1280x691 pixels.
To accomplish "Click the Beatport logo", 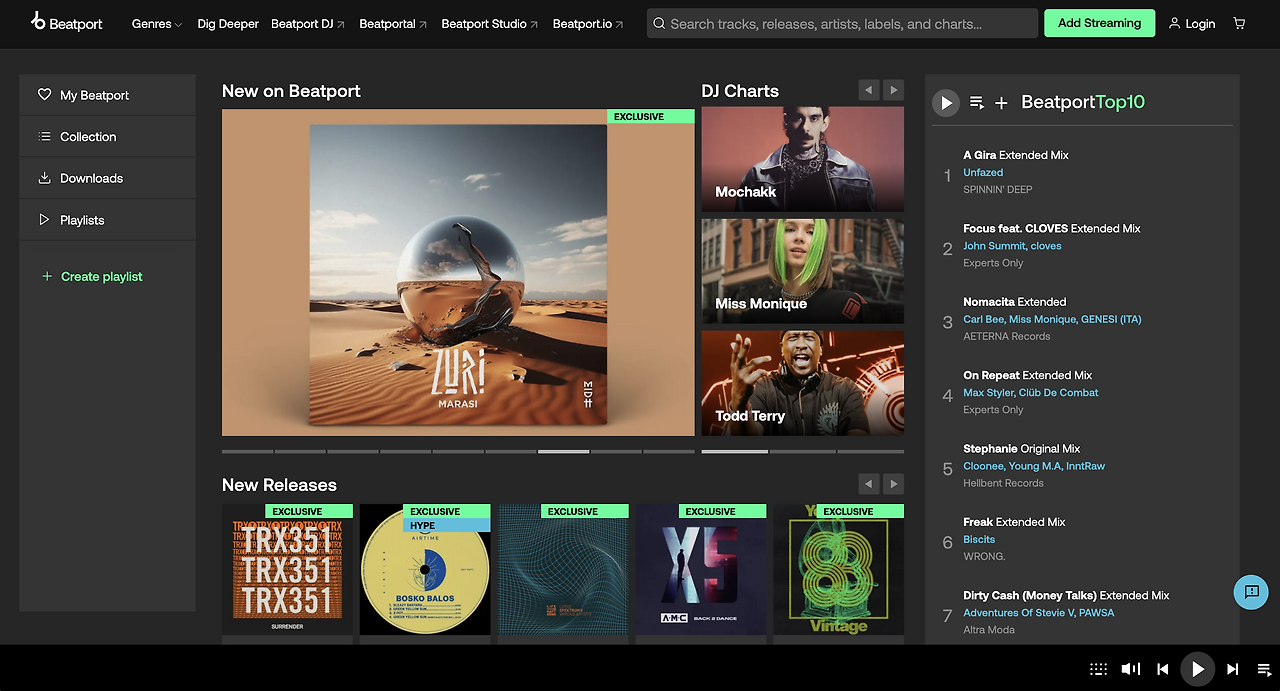I will 66,22.
